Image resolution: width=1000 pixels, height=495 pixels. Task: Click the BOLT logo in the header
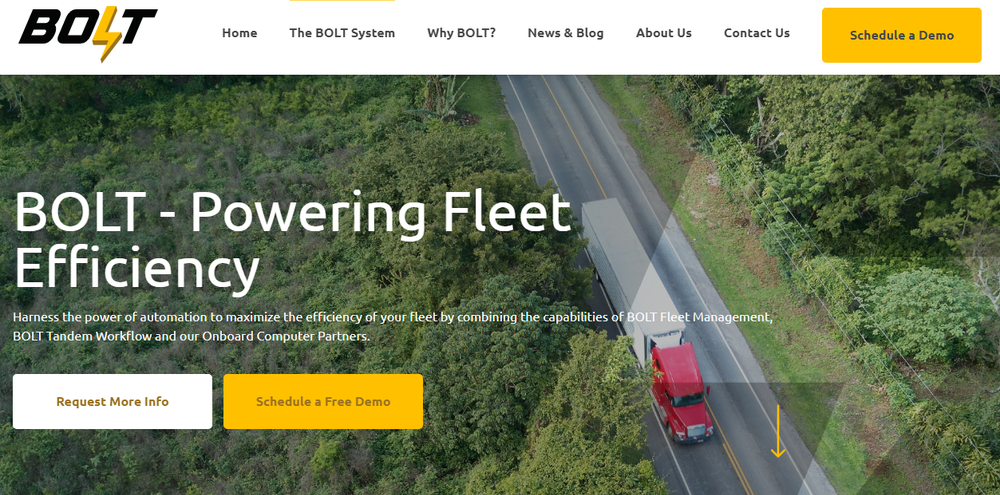click(88, 34)
